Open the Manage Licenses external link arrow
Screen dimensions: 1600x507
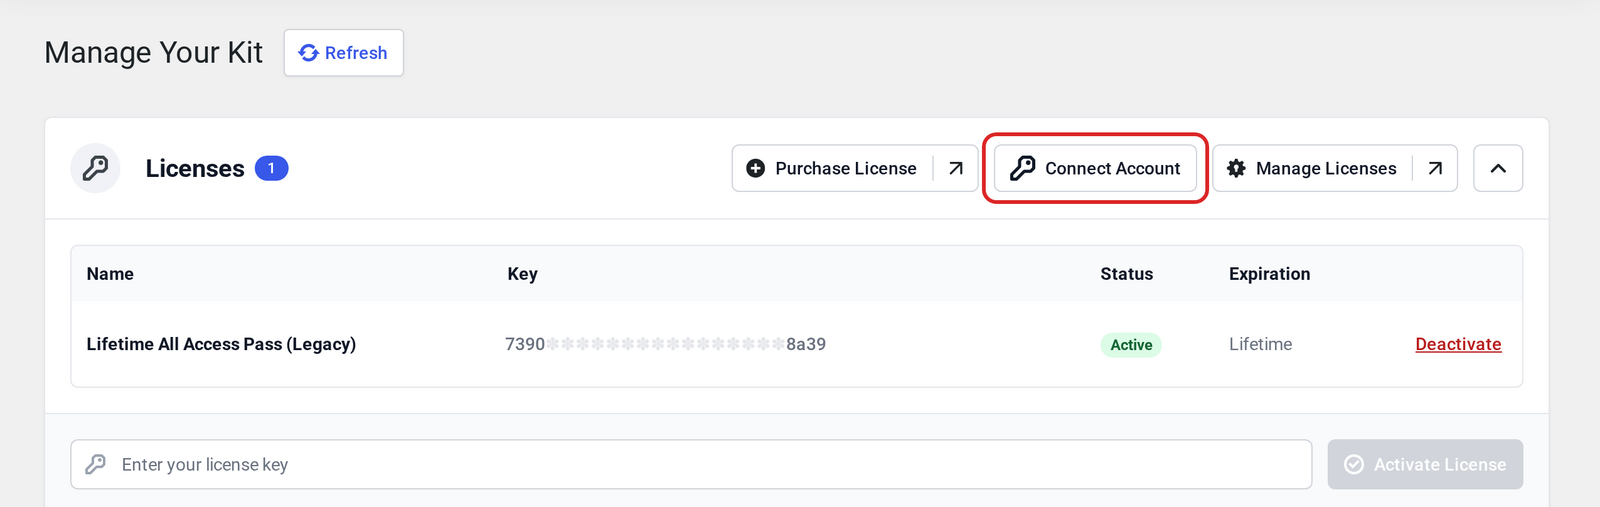coord(1435,168)
